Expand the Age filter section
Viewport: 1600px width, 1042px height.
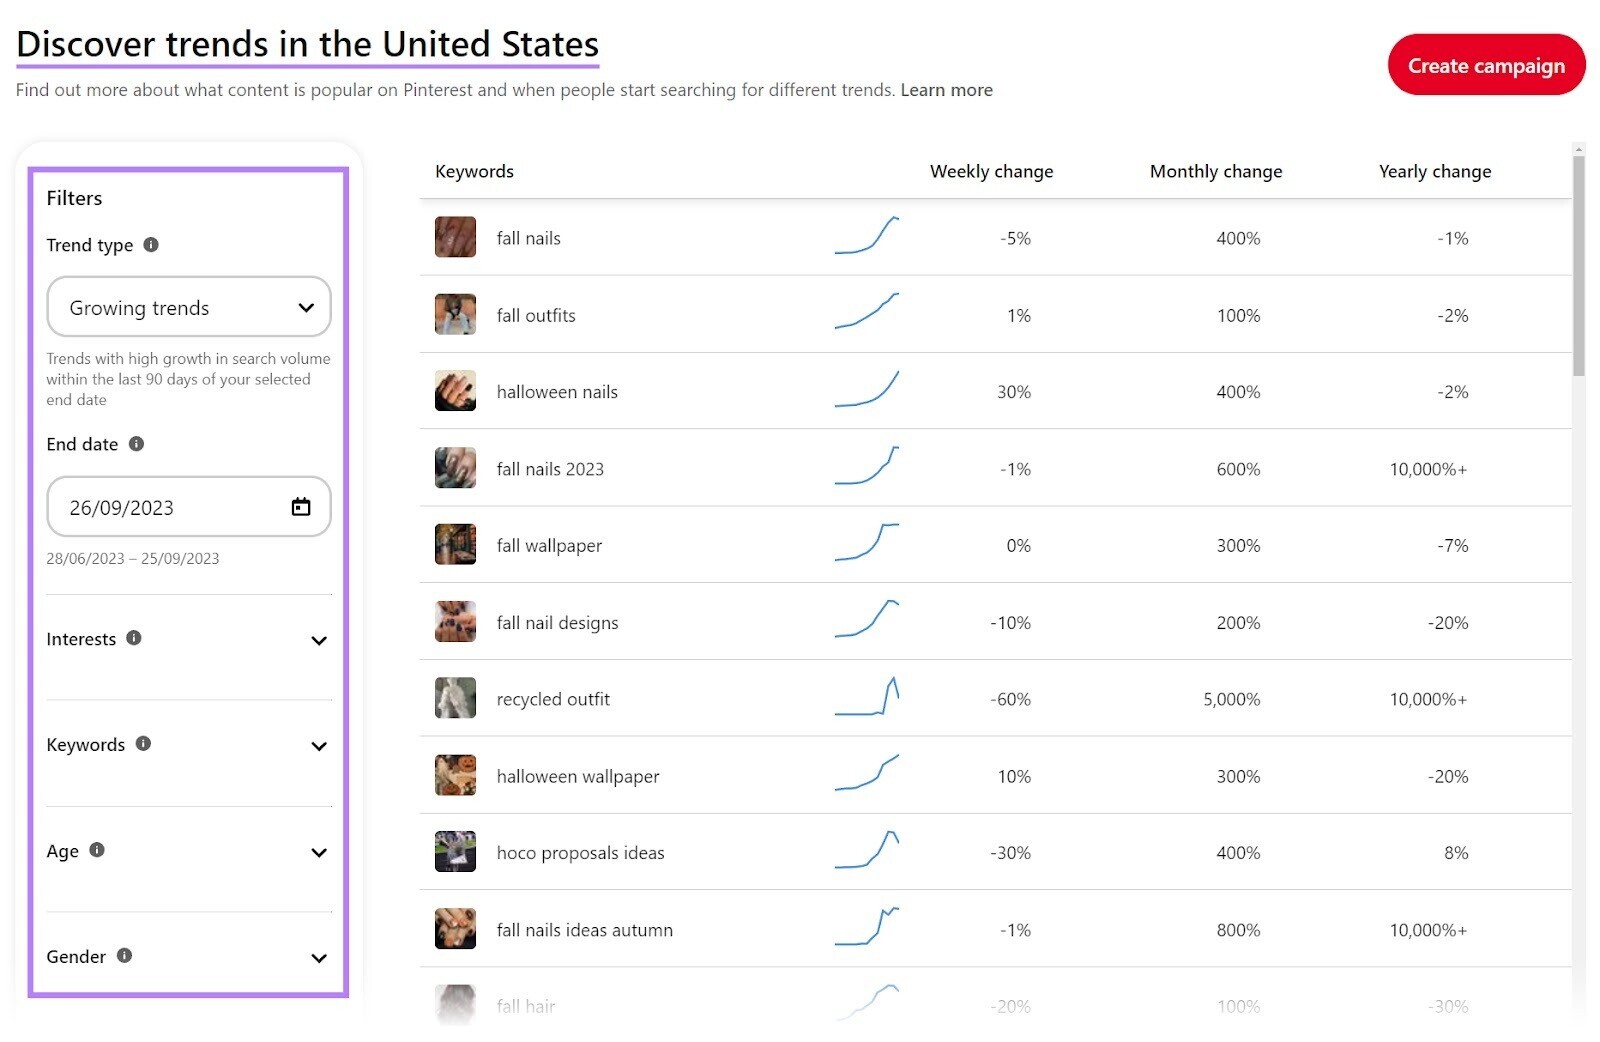click(x=318, y=852)
